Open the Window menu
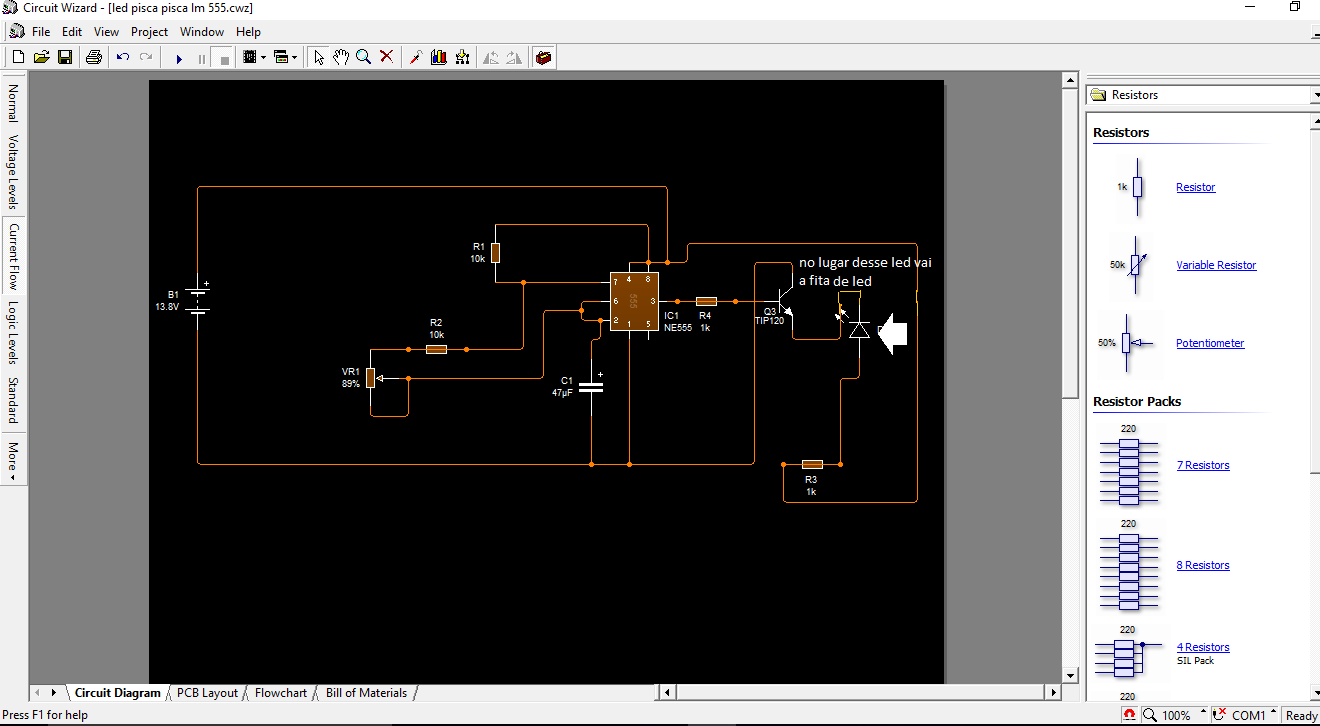 point(202,32)
